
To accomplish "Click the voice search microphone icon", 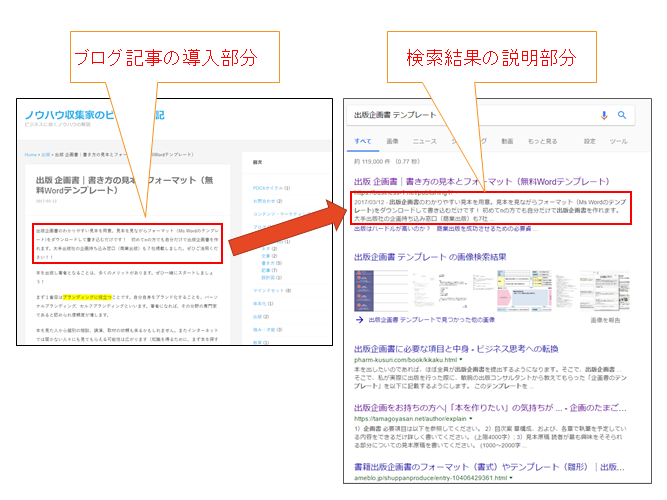I will pos(604,115).
